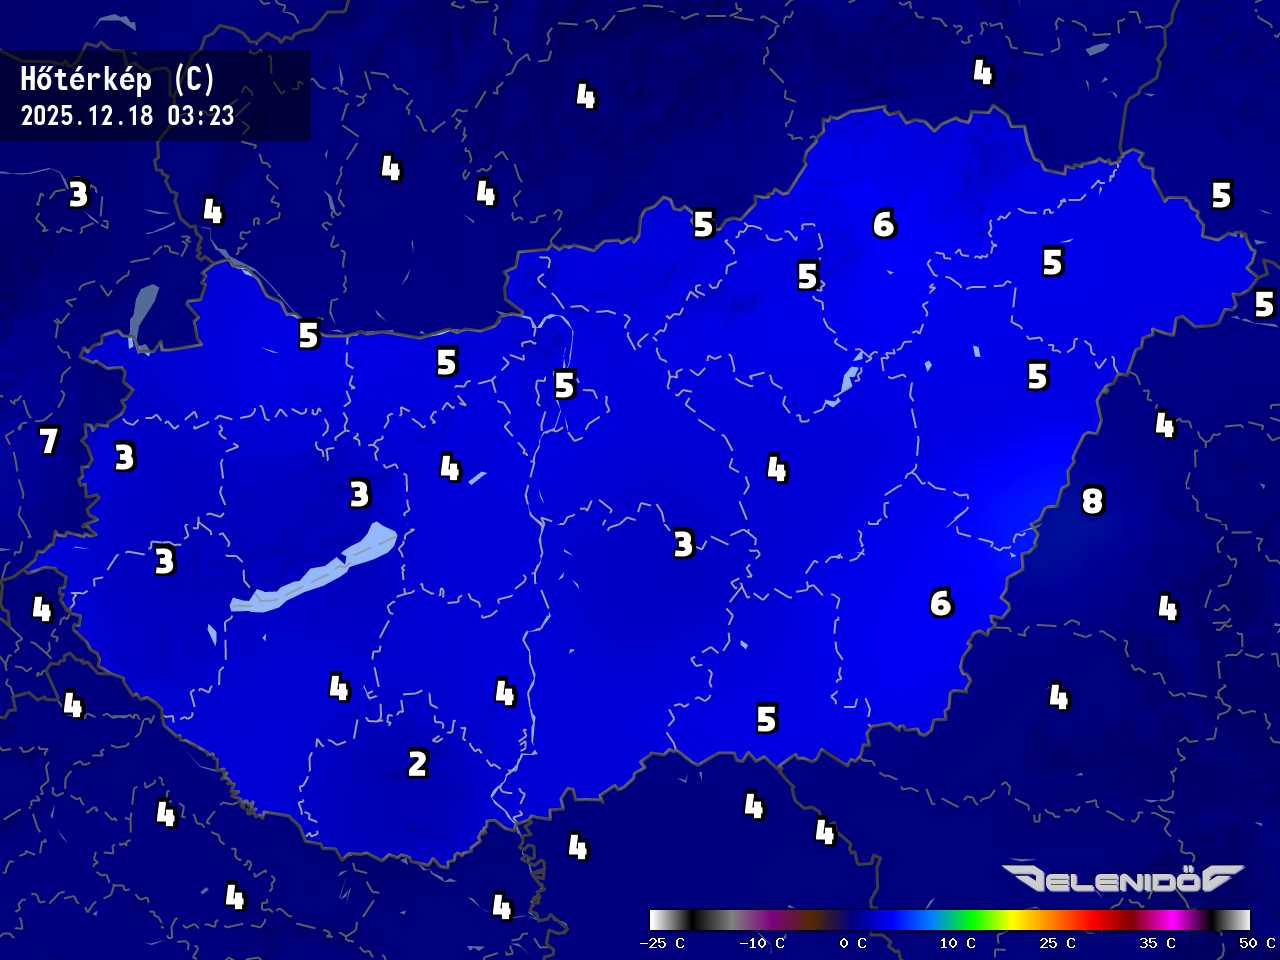The width and height of the screenshot is (1280, 960).
Task: Select the southeastern 6 degree marker
Action: click(941, 603)
